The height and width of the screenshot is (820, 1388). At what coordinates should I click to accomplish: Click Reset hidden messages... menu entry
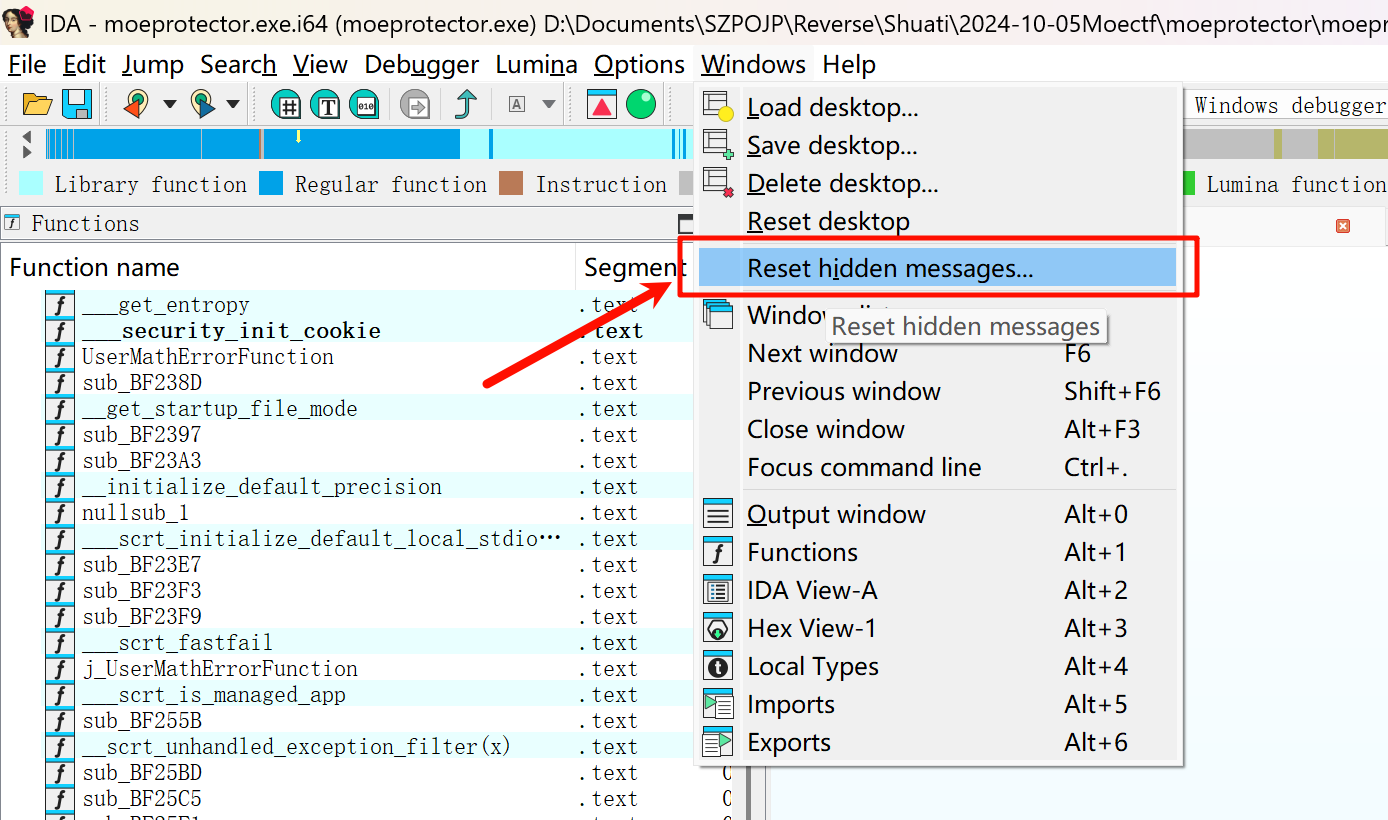point(938,268)
